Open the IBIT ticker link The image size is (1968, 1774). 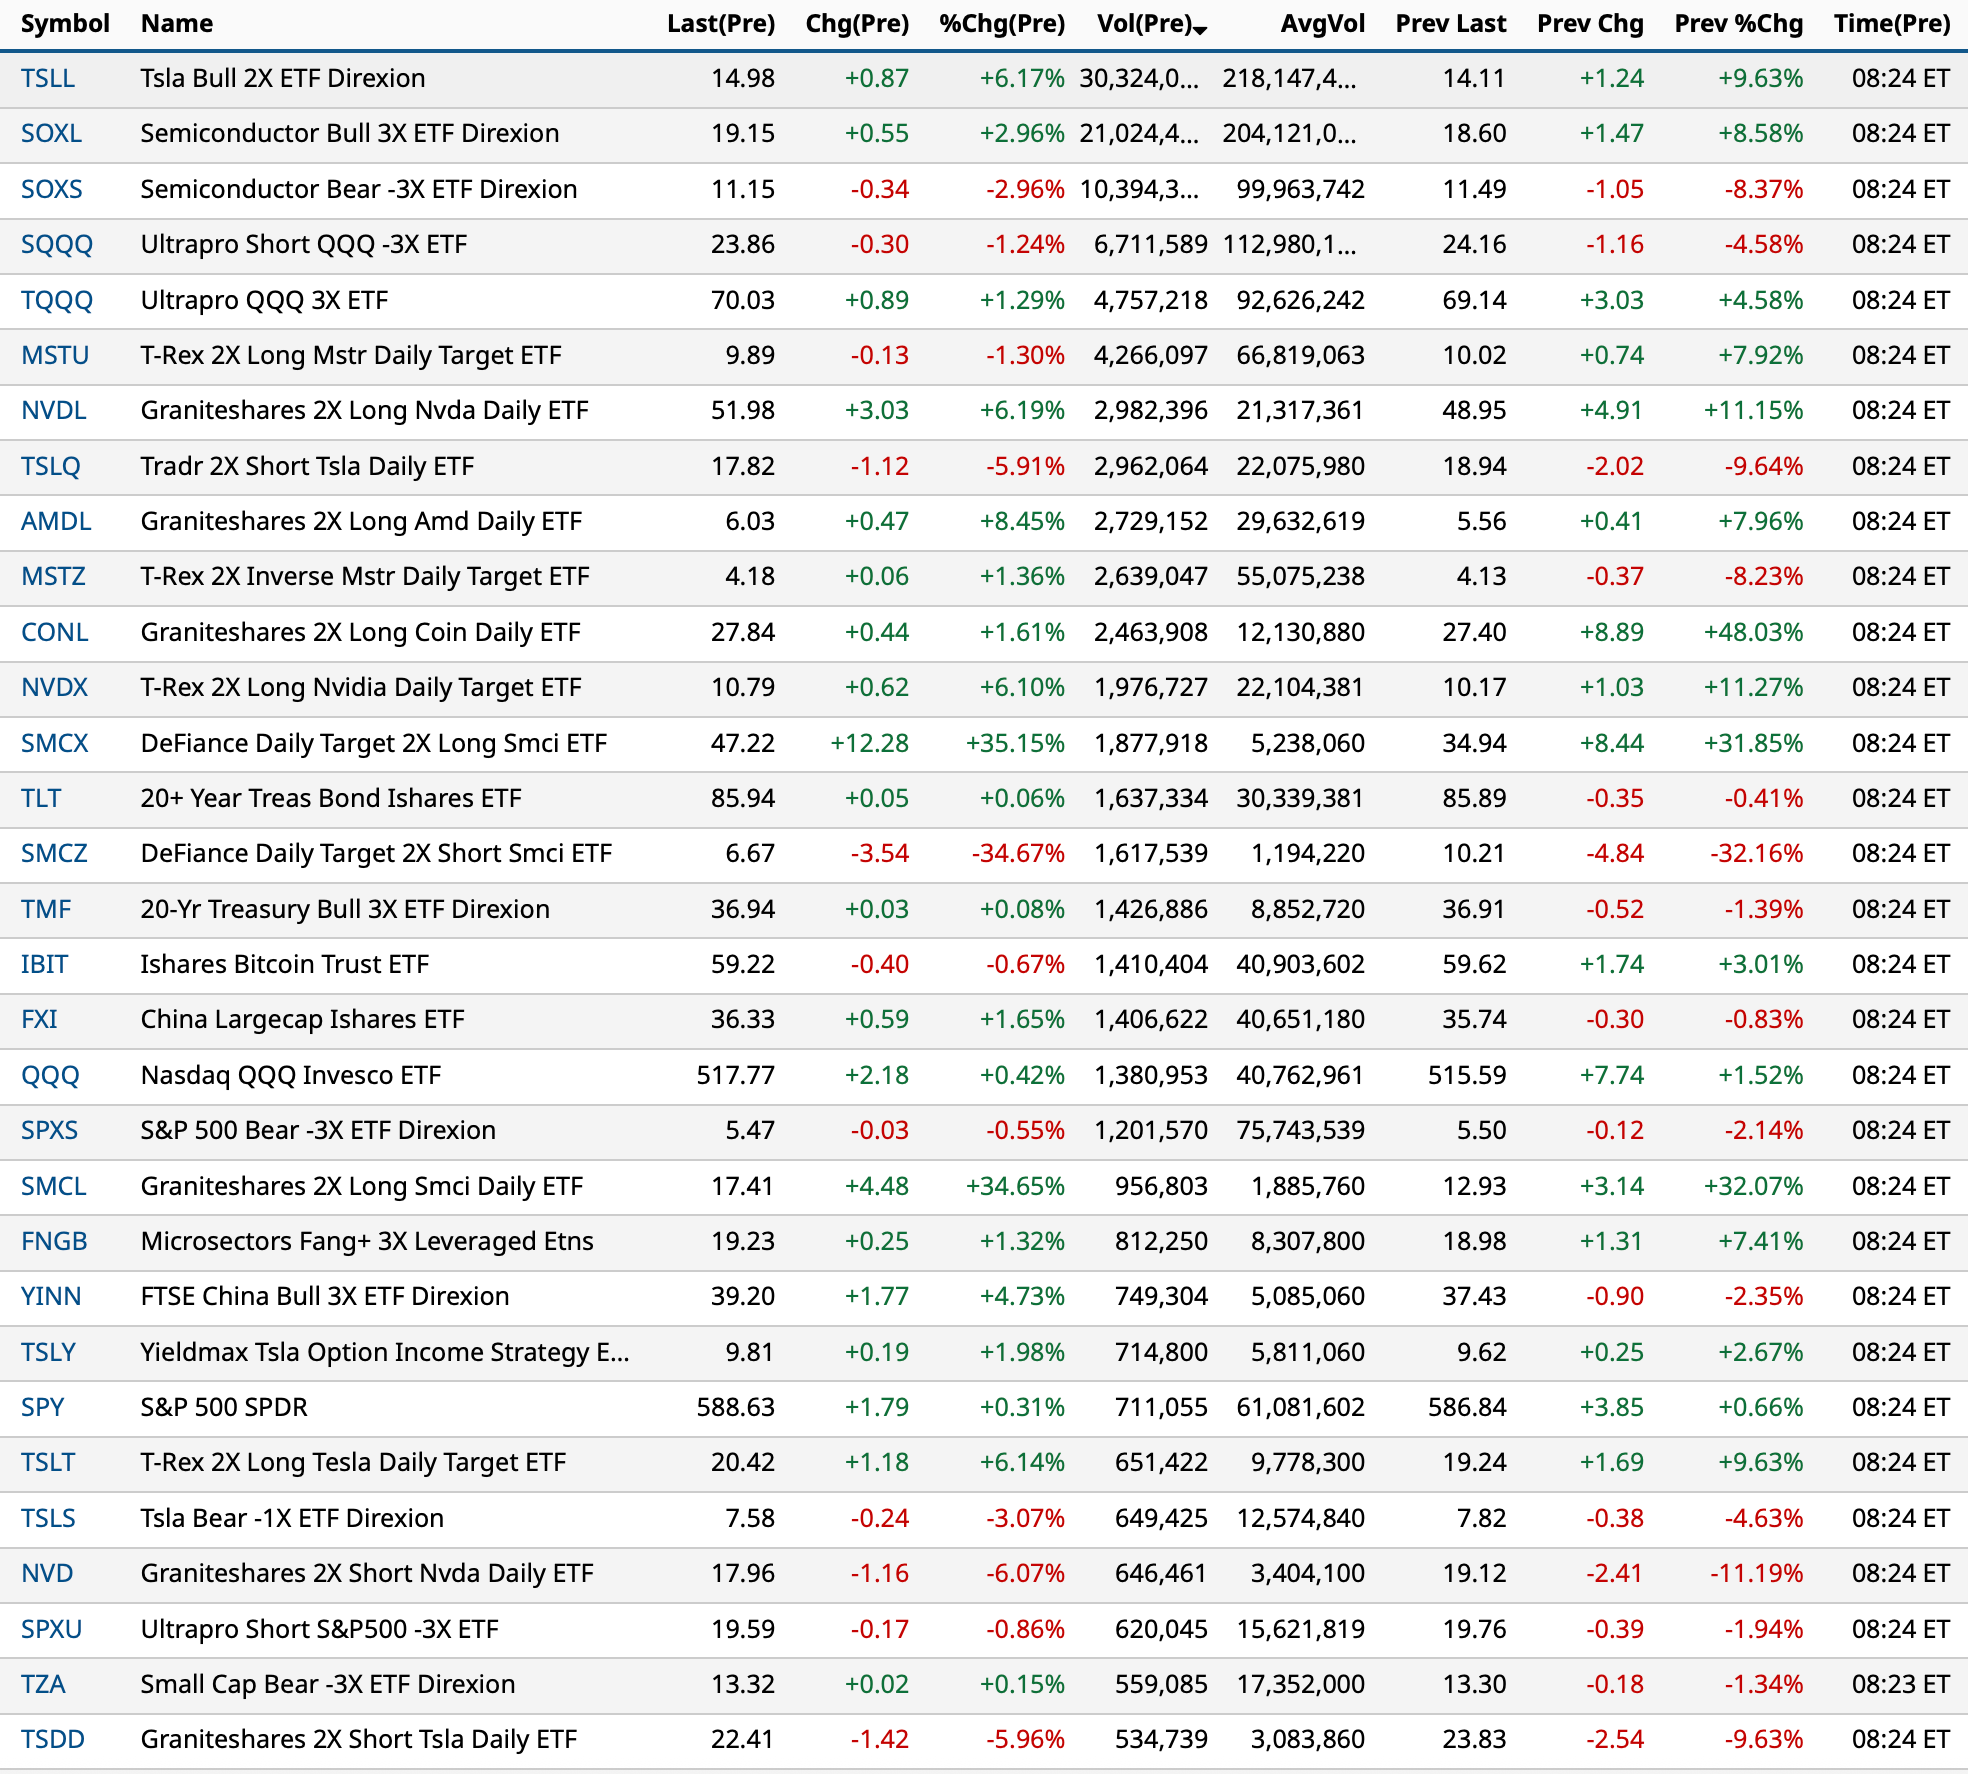tap(45, 965)
